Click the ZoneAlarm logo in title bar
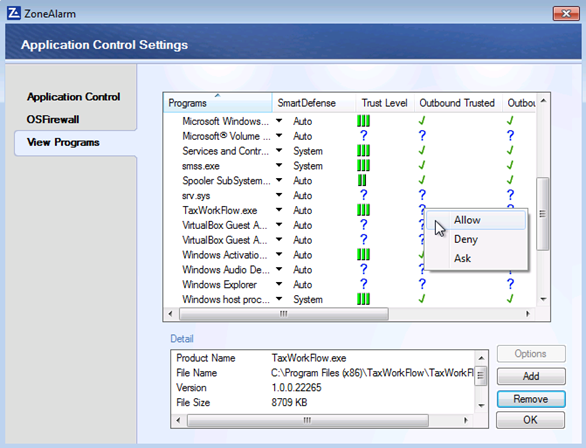Image resolution: width=586 pixels, height=448 pixels. (x=14, y=13)
